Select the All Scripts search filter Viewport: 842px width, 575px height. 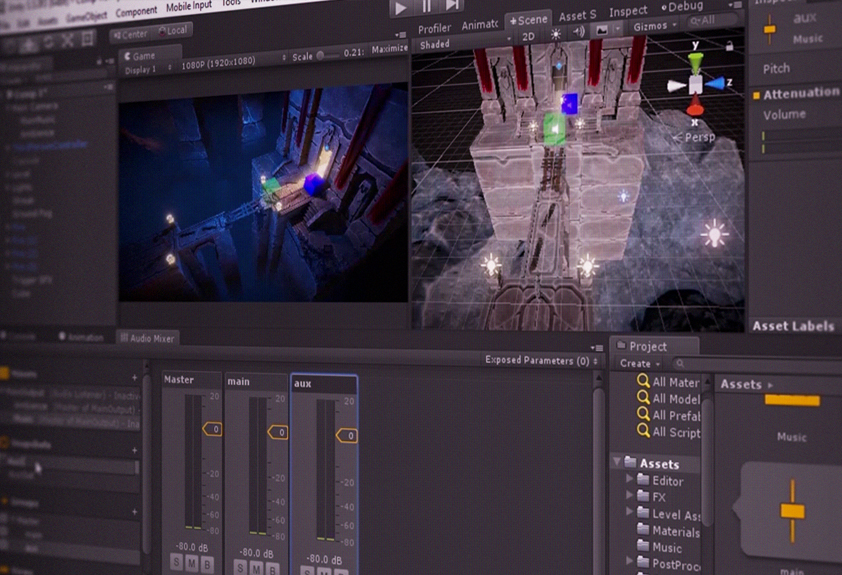point(669,432)
